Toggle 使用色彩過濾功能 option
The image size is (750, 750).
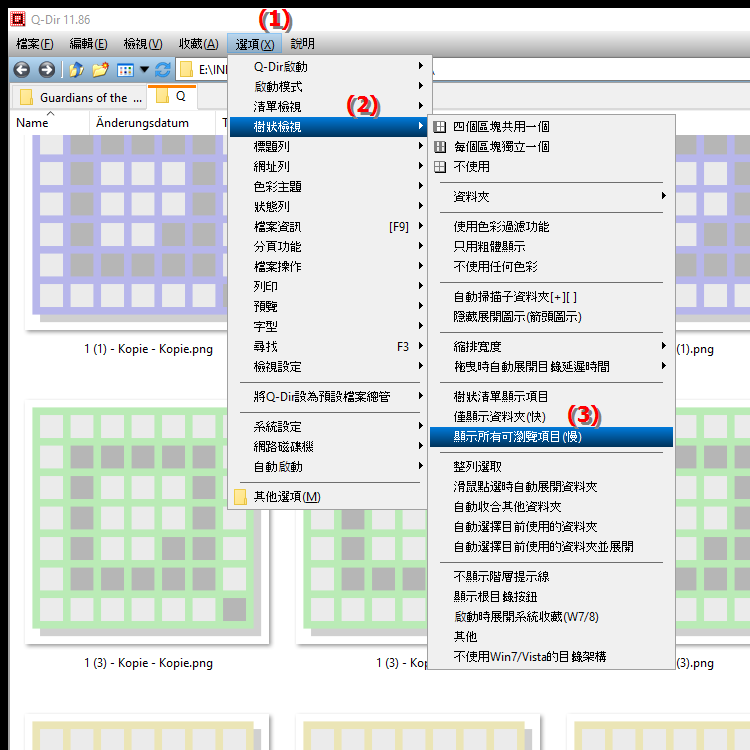click(551, 227)
